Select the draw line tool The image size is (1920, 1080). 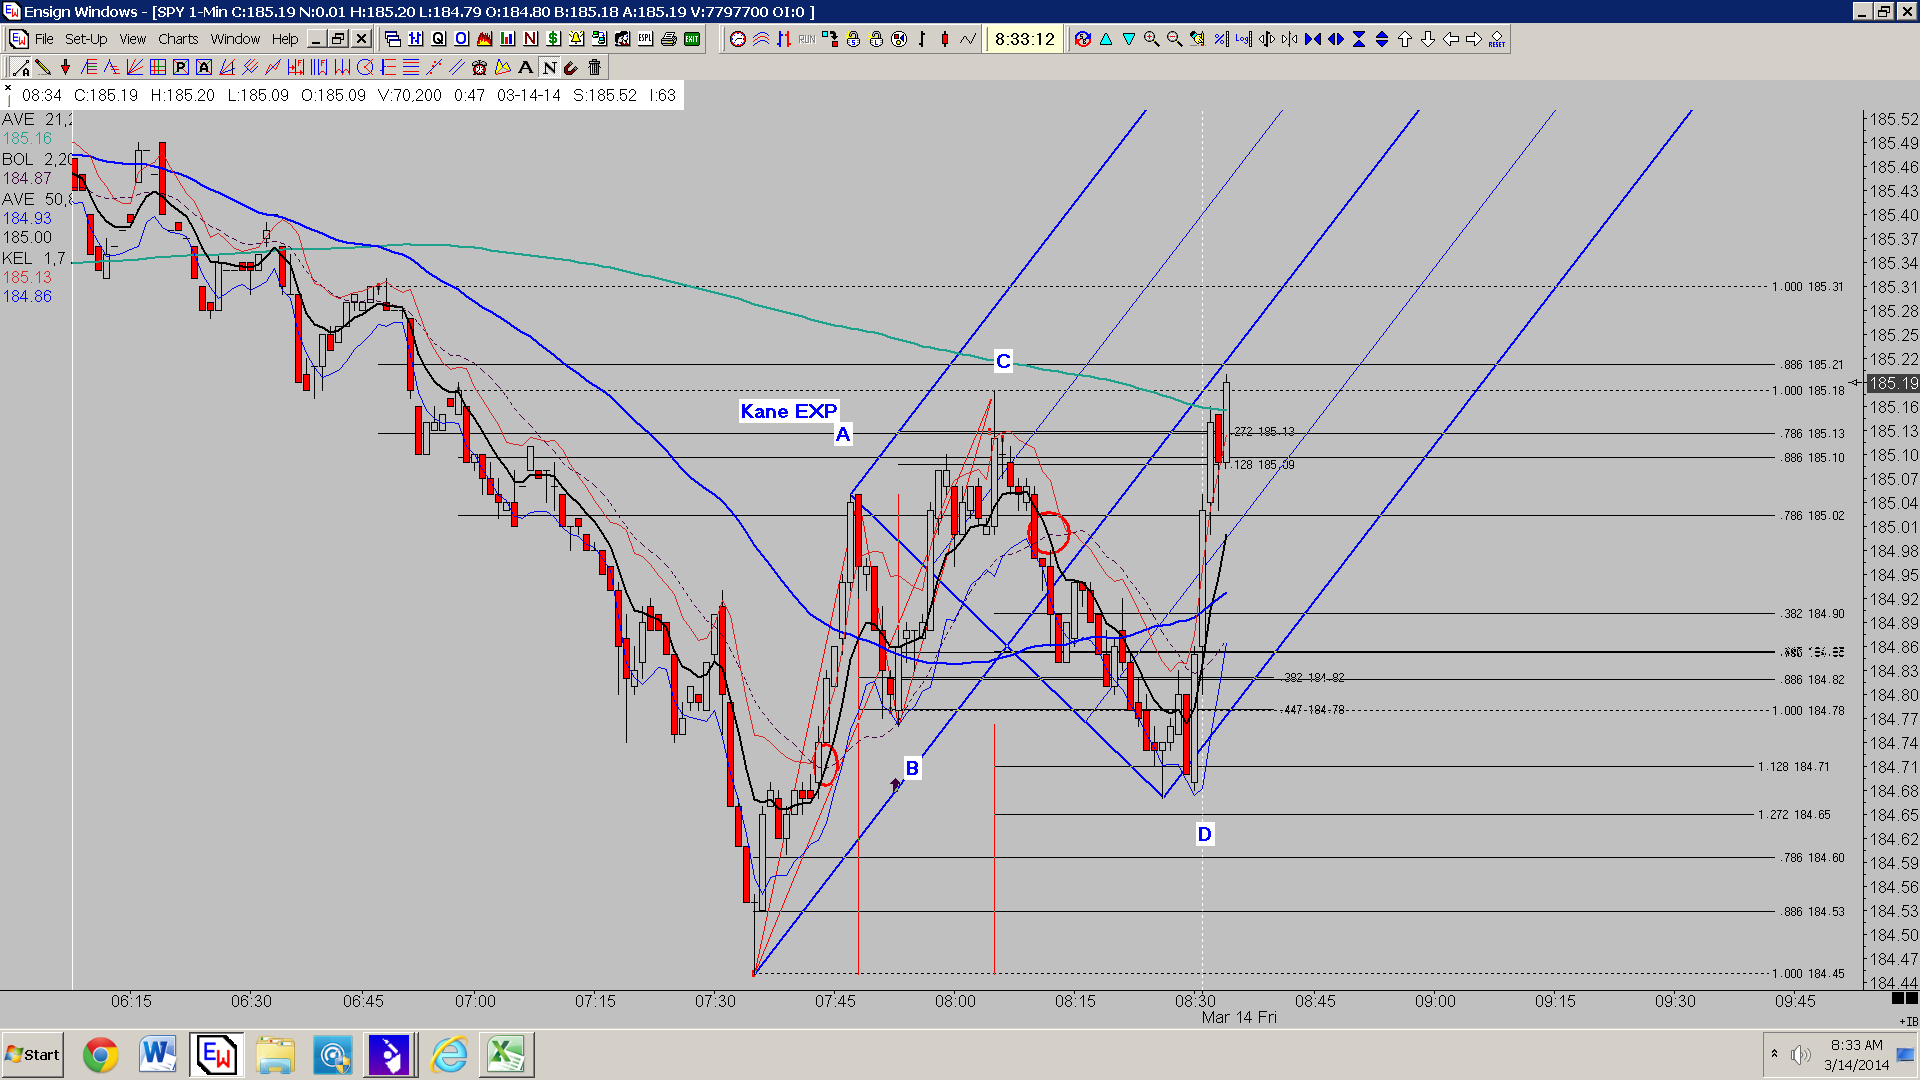pyautogui.click(x=21, y=67)
